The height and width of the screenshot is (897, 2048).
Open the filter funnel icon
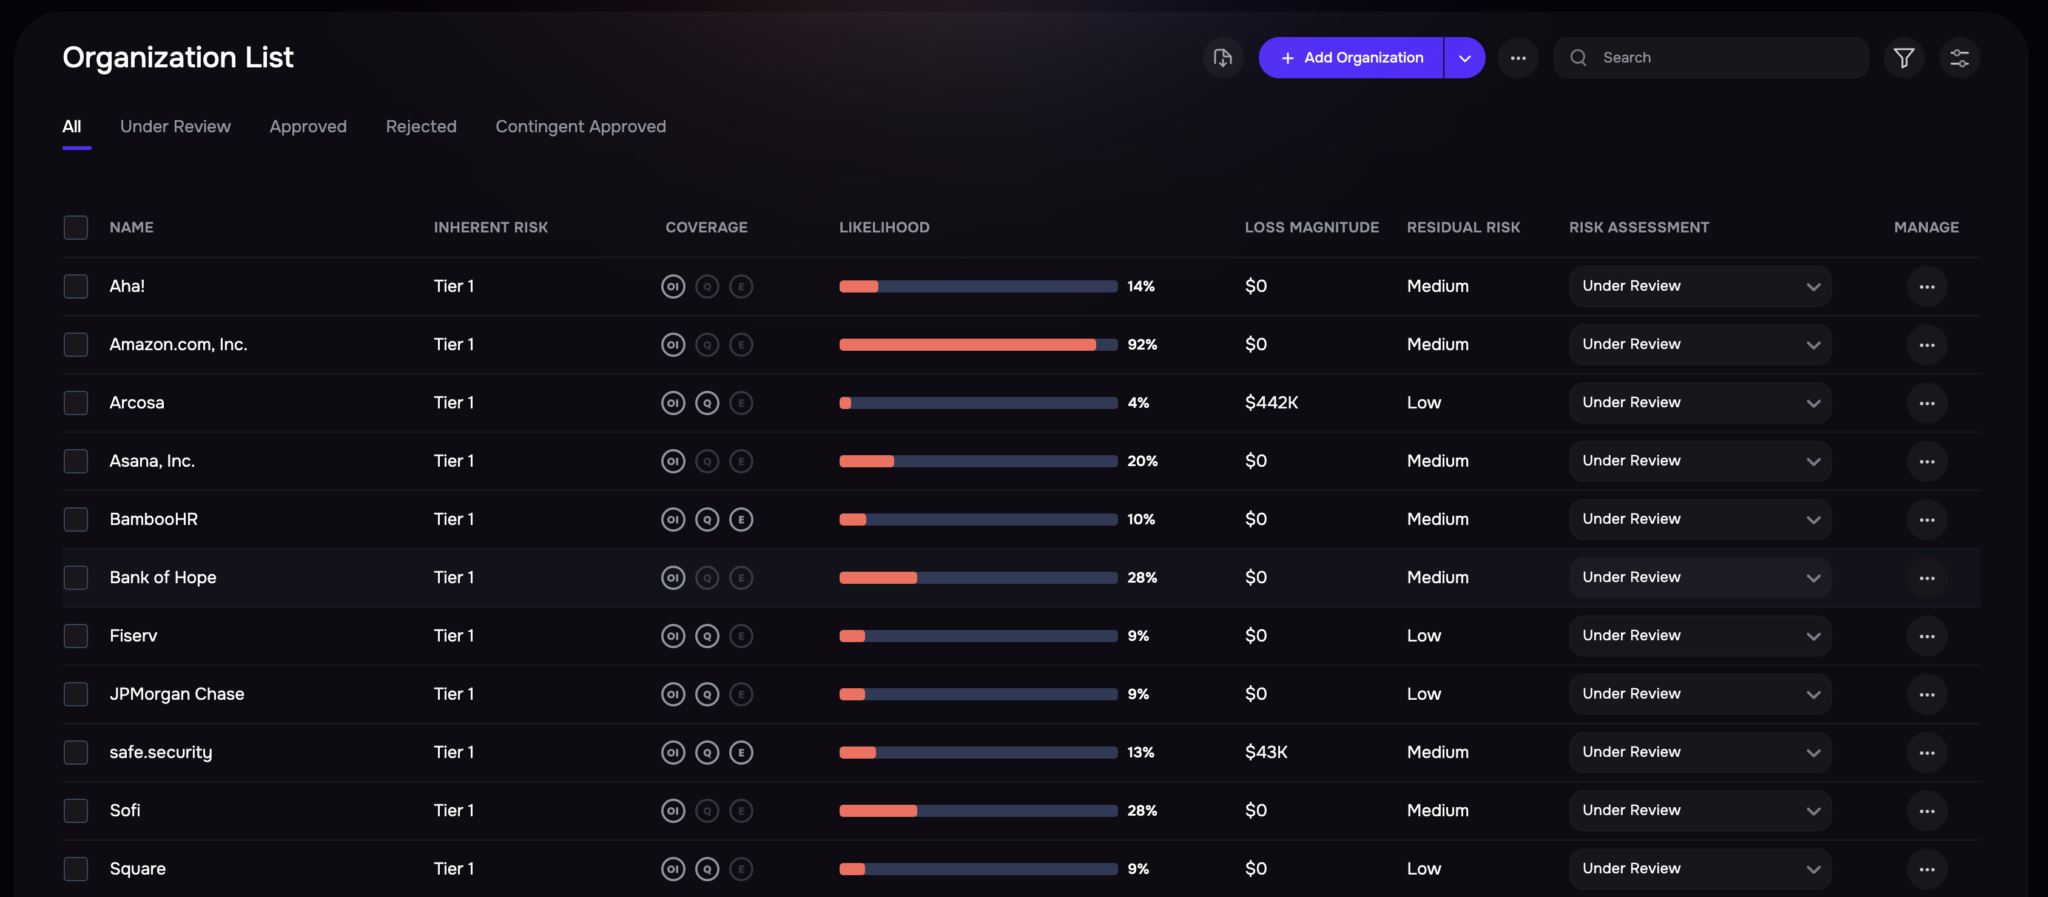pyautogui.click(x=1904, y=58)
